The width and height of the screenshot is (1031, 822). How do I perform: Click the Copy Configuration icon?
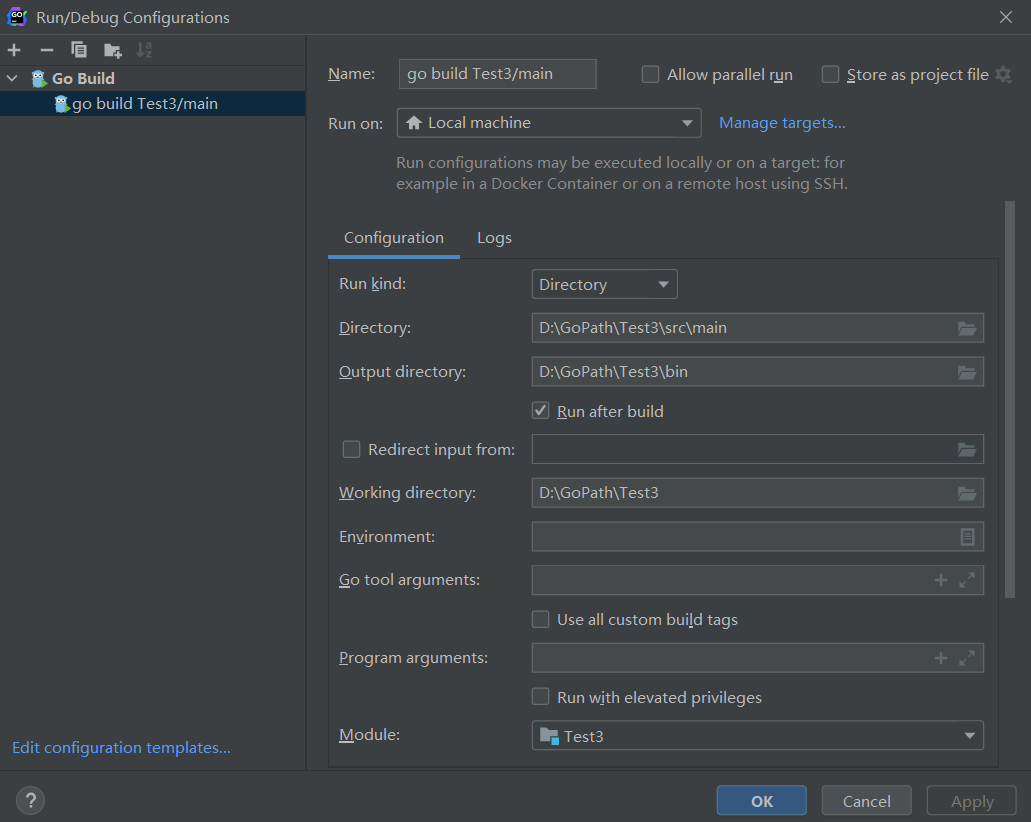click(79, 50)
